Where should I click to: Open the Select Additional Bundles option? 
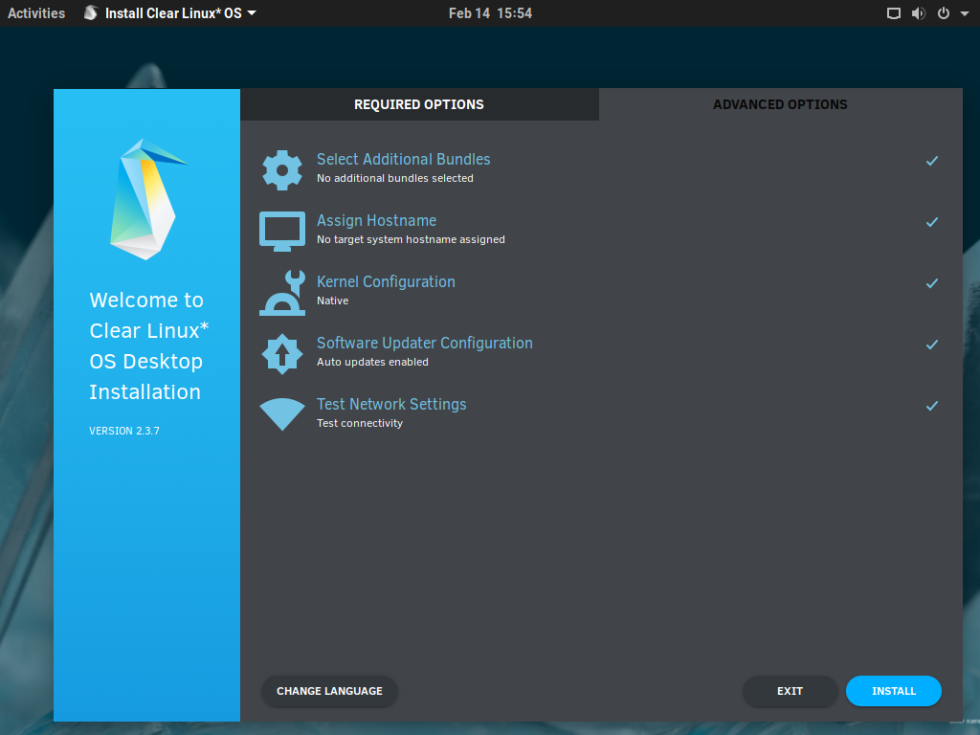(404, 159)
